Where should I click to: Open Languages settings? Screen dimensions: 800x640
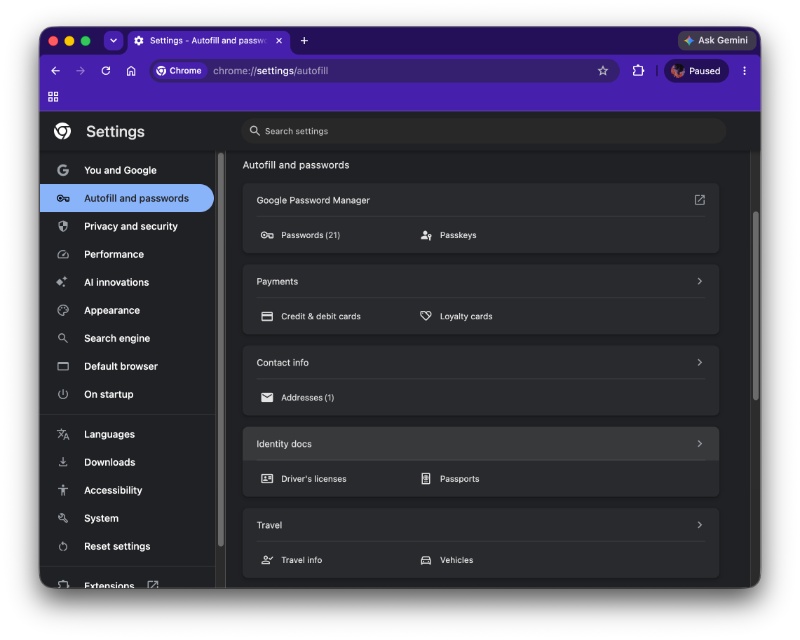pyautogui.click(x=127, y=434)
